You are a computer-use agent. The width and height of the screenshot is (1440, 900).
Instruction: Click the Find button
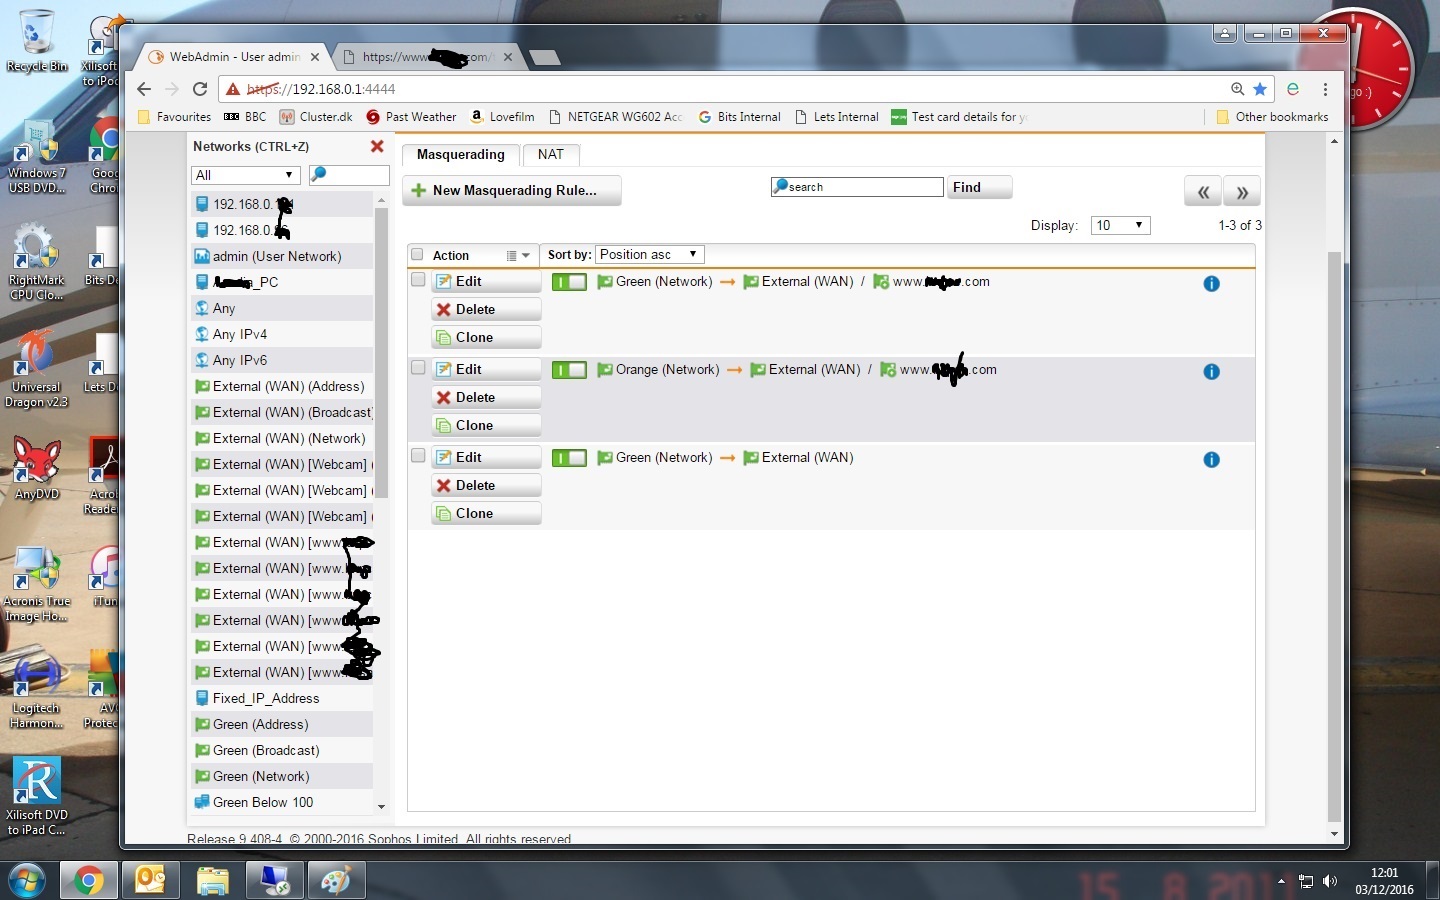(980, 187)
